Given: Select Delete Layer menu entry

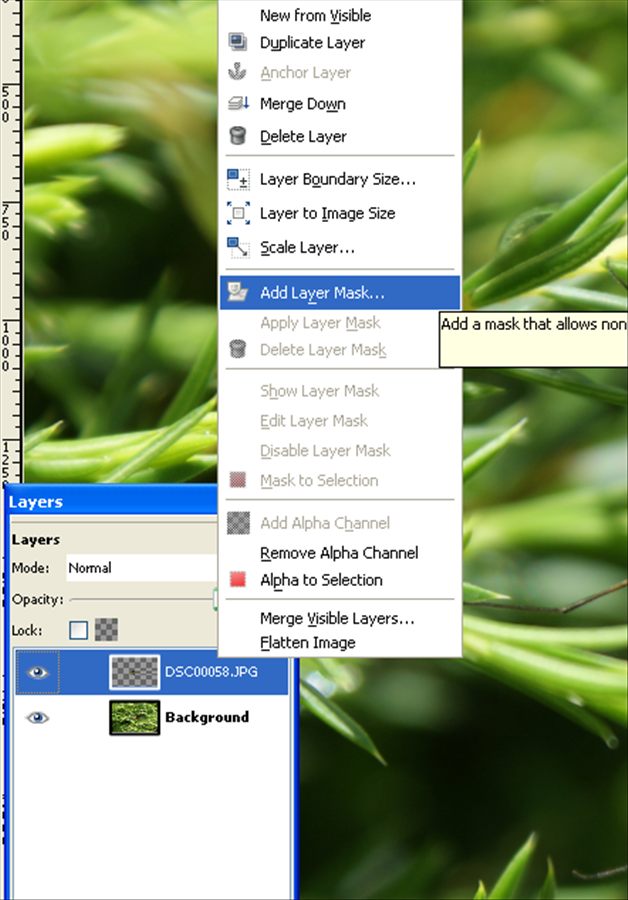Looking at the screenshot, I should point(303,137).
